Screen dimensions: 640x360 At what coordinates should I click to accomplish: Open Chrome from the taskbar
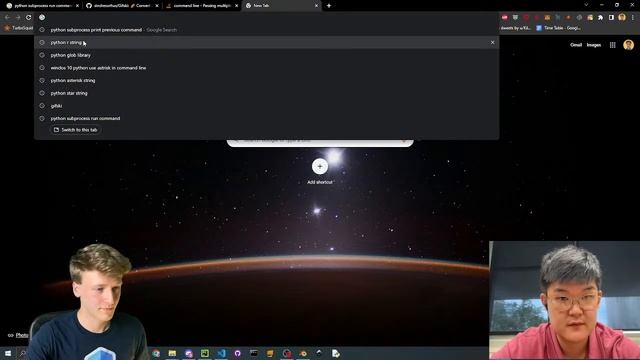coord(156,353)
